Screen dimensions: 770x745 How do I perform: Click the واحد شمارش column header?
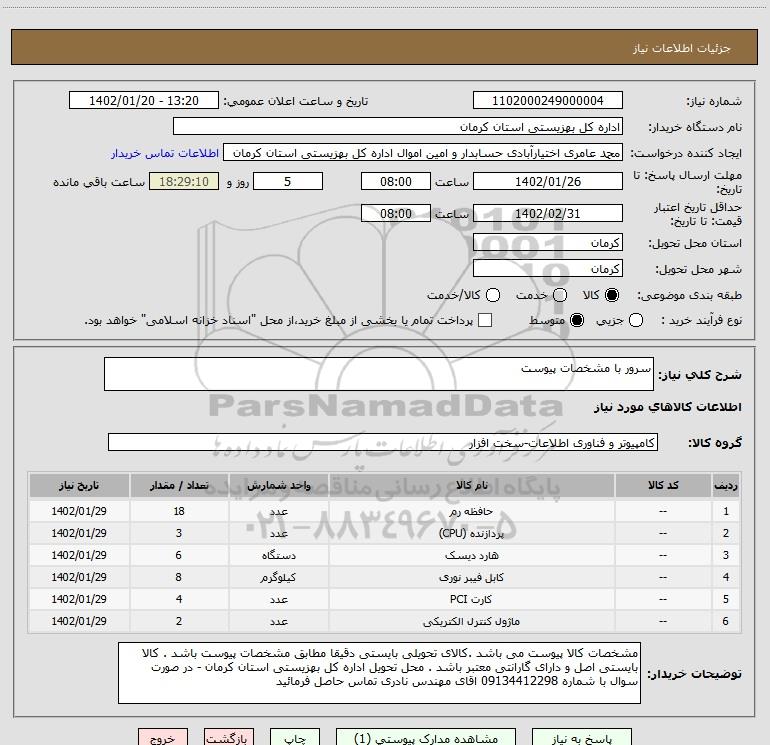278,485
